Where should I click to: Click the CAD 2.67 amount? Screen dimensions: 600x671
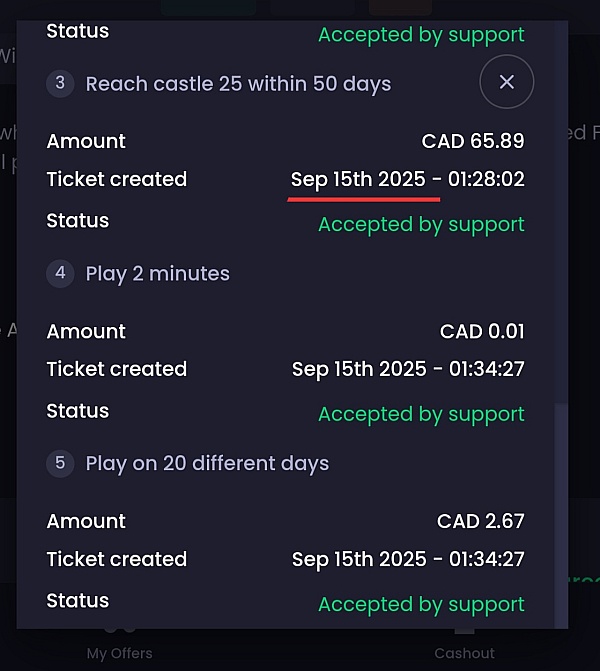(x=481, y=521)
